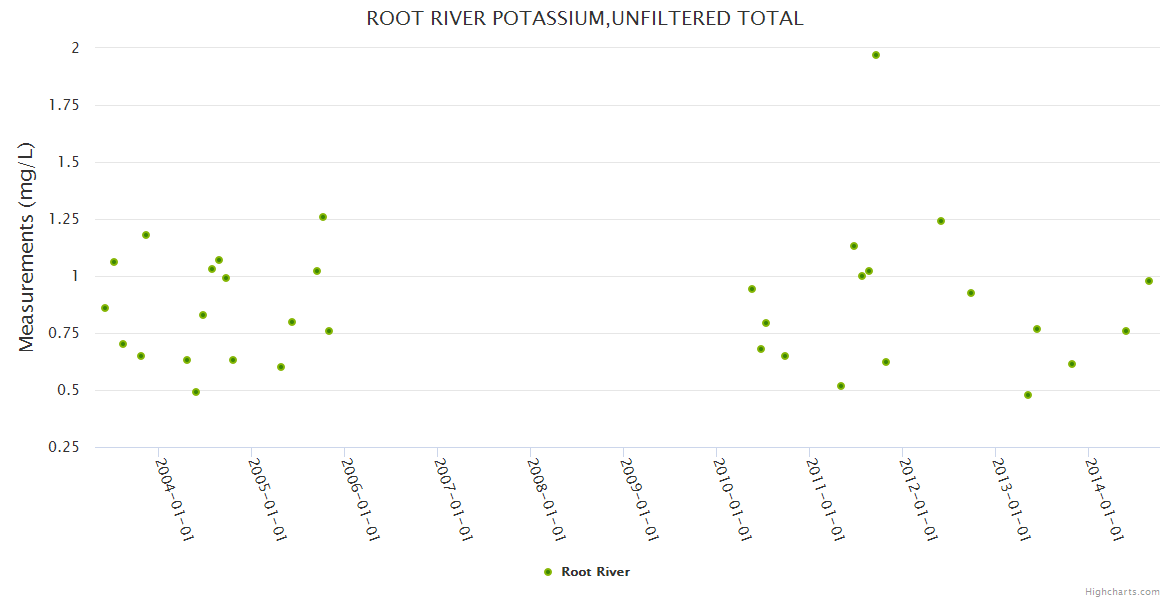Image resolution: width=1170 pixels, height=600 pixels.
Task: Select the last data point at far right
Action: click(1149, 281)
